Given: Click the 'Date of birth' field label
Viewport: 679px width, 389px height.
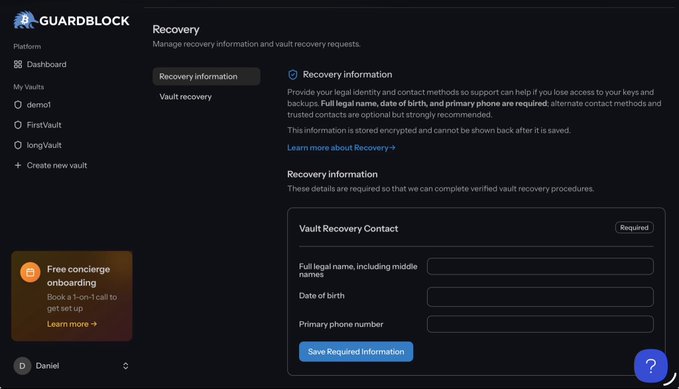Looking at the screenshot, I should [x=322, y=296].
